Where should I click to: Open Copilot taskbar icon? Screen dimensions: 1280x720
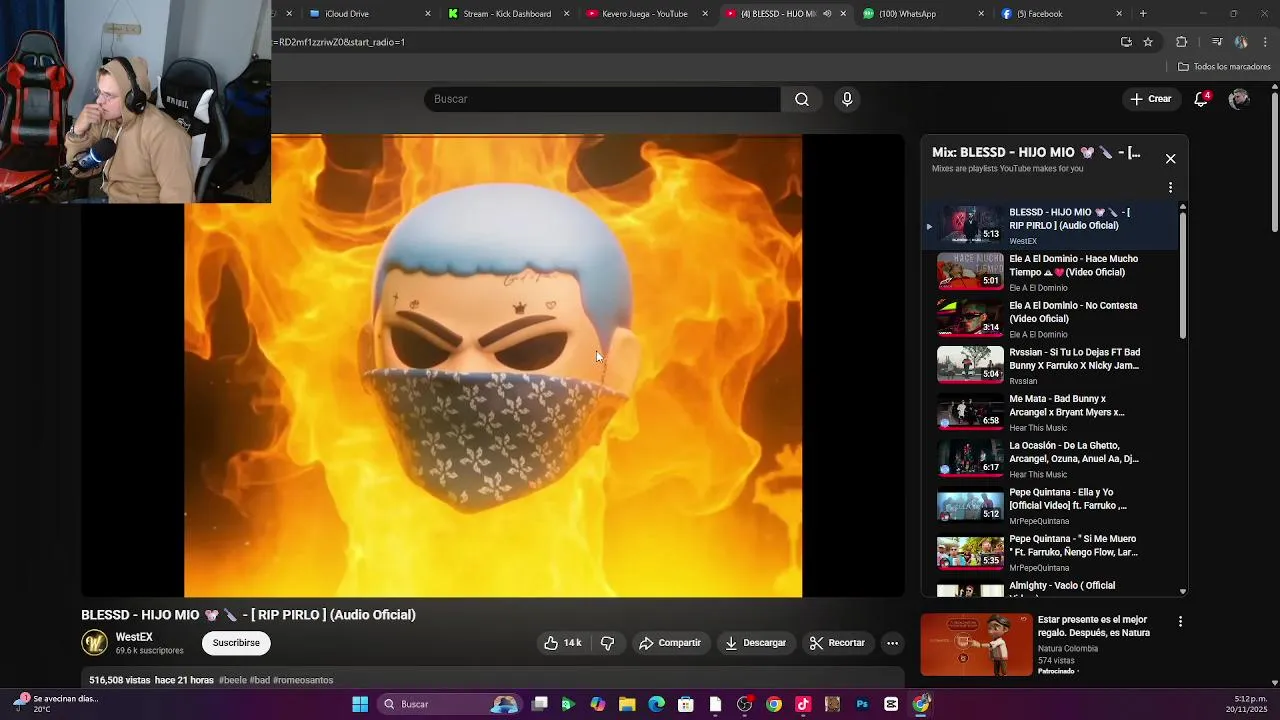coord(598,704)
